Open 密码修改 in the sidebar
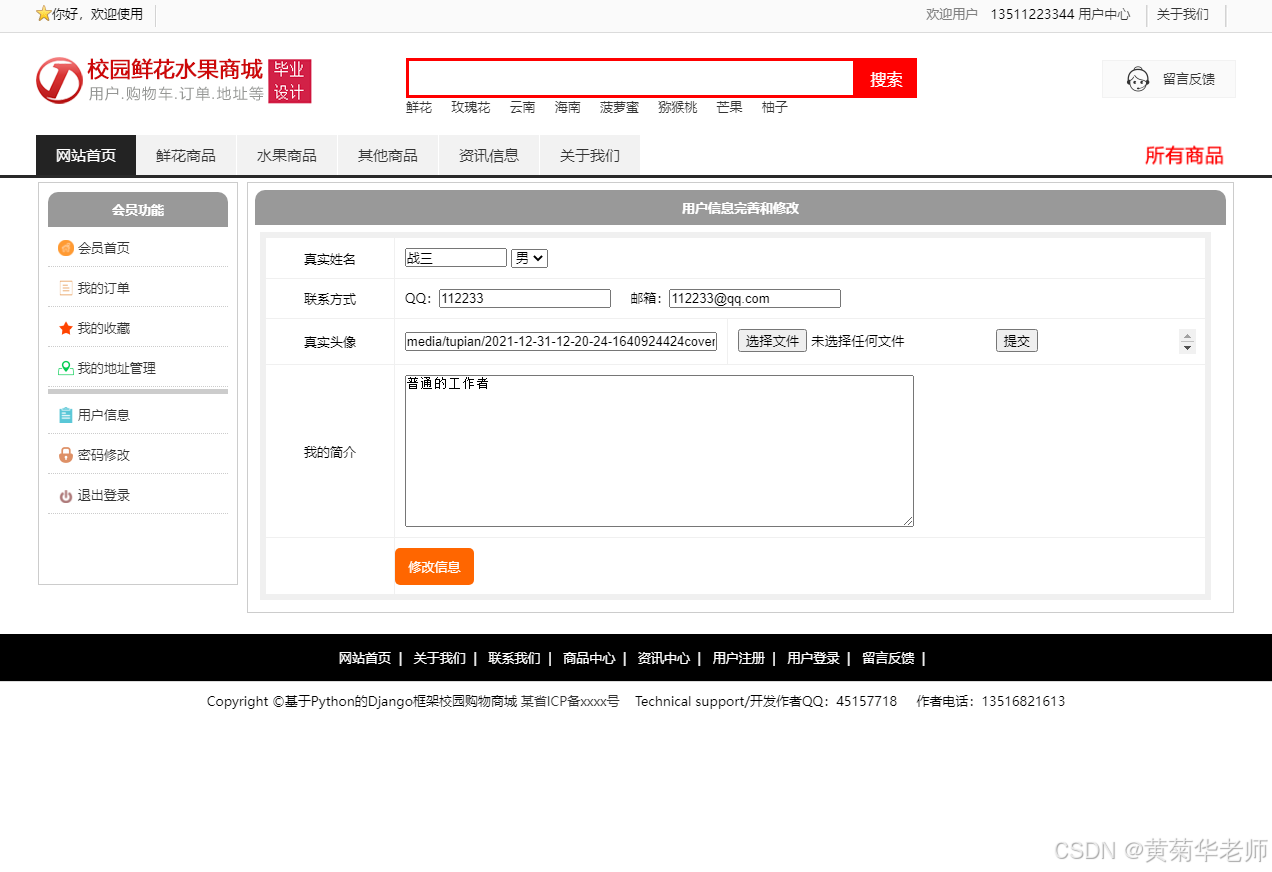Image resolution: width=1272 pixels, height=872 pixels. coord(104,455)
